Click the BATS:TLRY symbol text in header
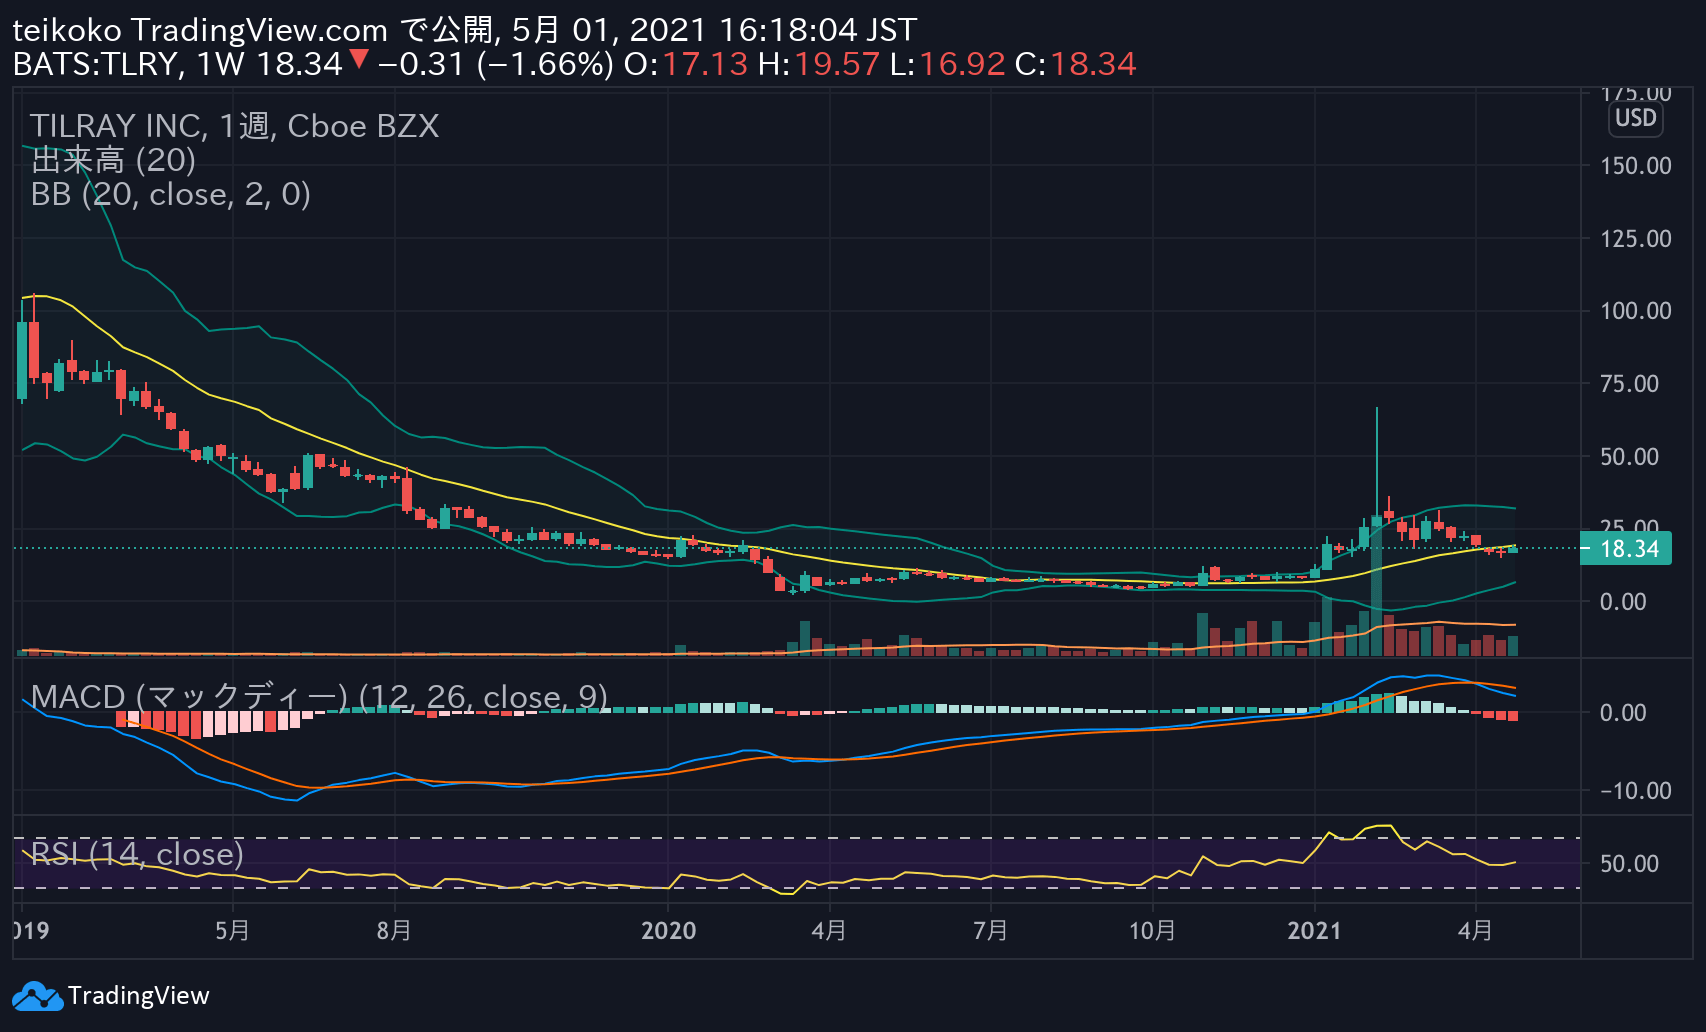Screen dimensions: 1706x1032 click(x=96, y=65)
